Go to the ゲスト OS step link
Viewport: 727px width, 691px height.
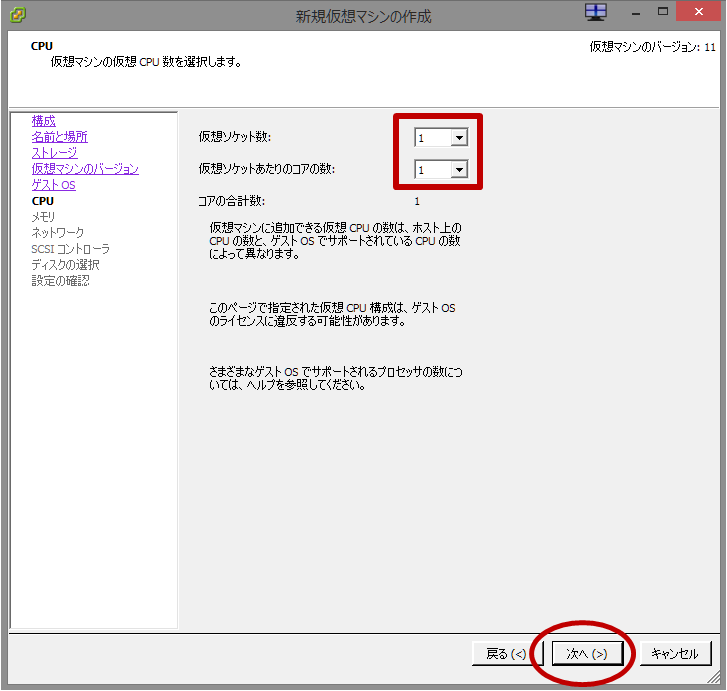click(53, 185)
